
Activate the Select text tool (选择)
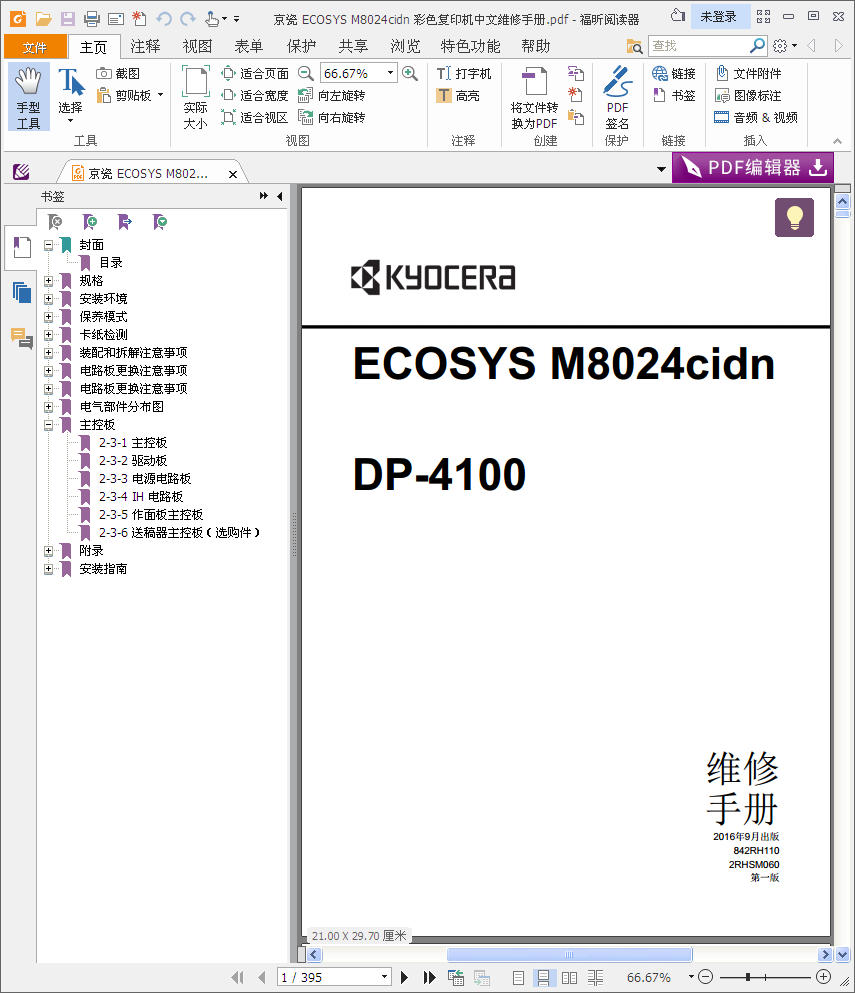coord(70,95)
